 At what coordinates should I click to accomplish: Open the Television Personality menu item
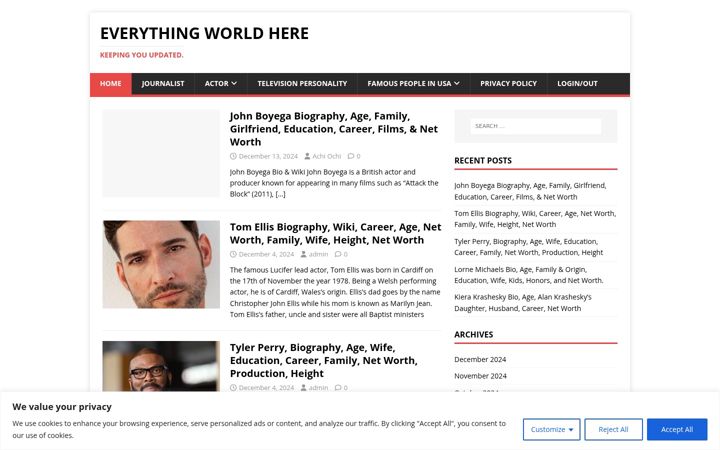(302, 84)
